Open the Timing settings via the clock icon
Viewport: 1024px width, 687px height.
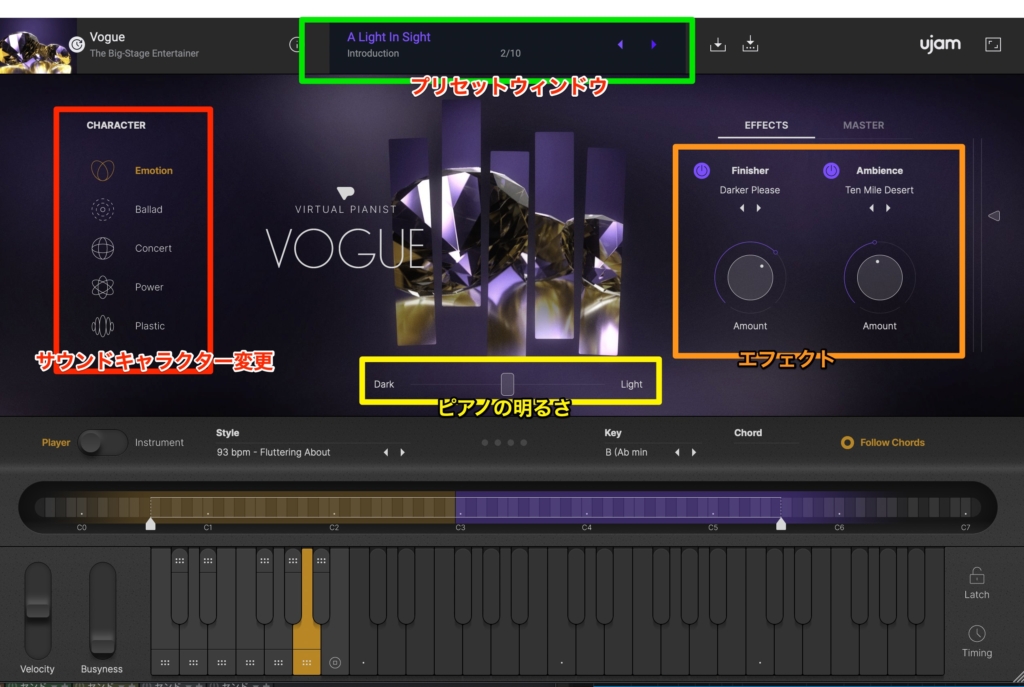click(976, 636)
